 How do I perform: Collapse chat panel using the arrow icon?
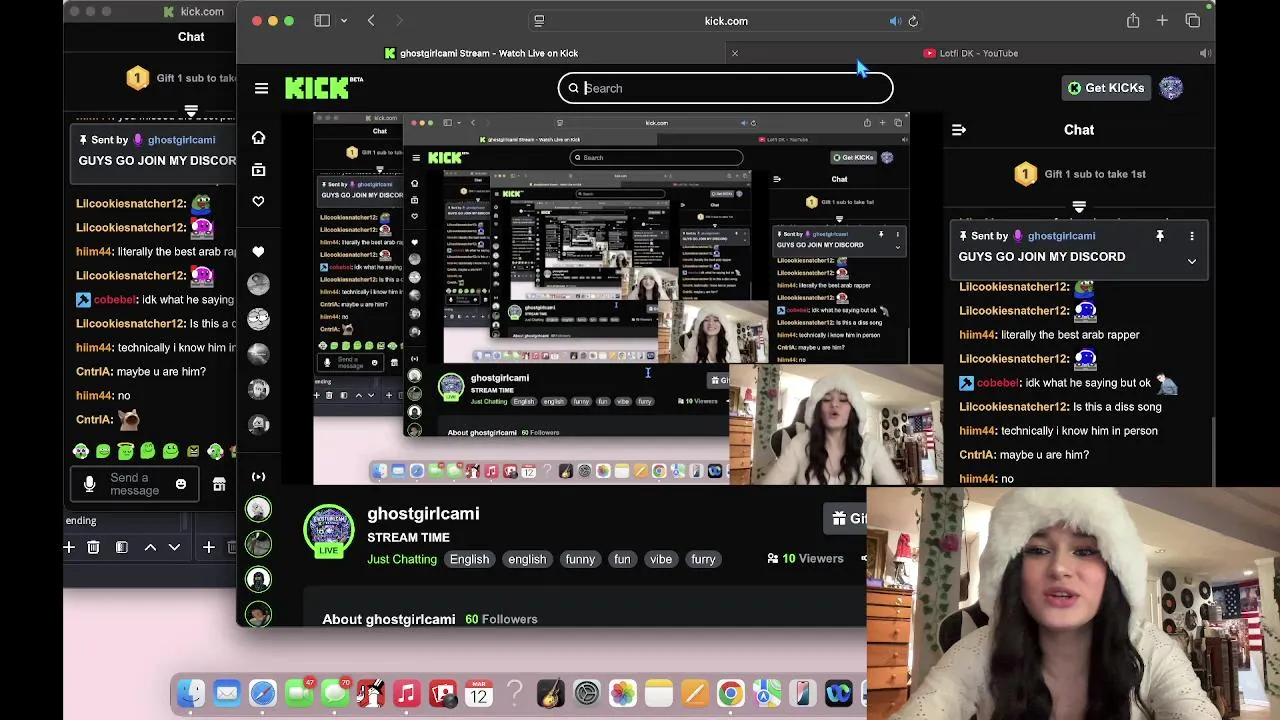click(958, 130)
